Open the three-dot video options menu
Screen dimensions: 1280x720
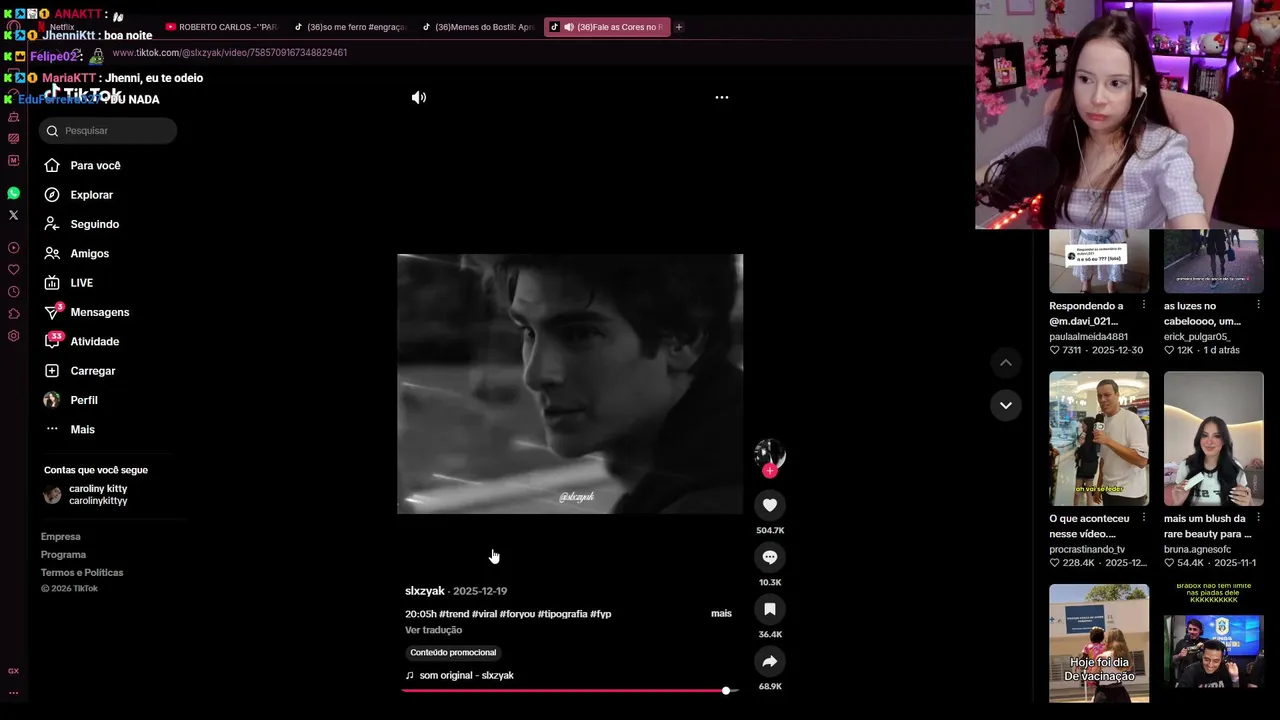tap(721, 97)
